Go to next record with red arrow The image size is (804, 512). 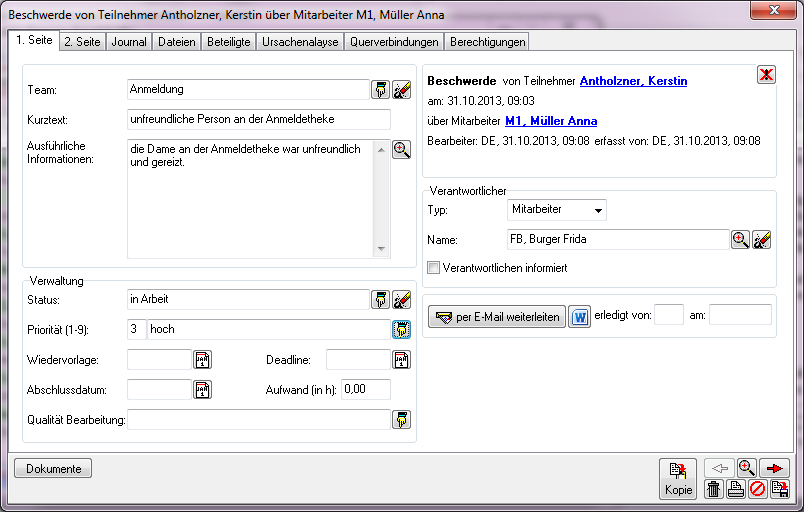point(774,468)
